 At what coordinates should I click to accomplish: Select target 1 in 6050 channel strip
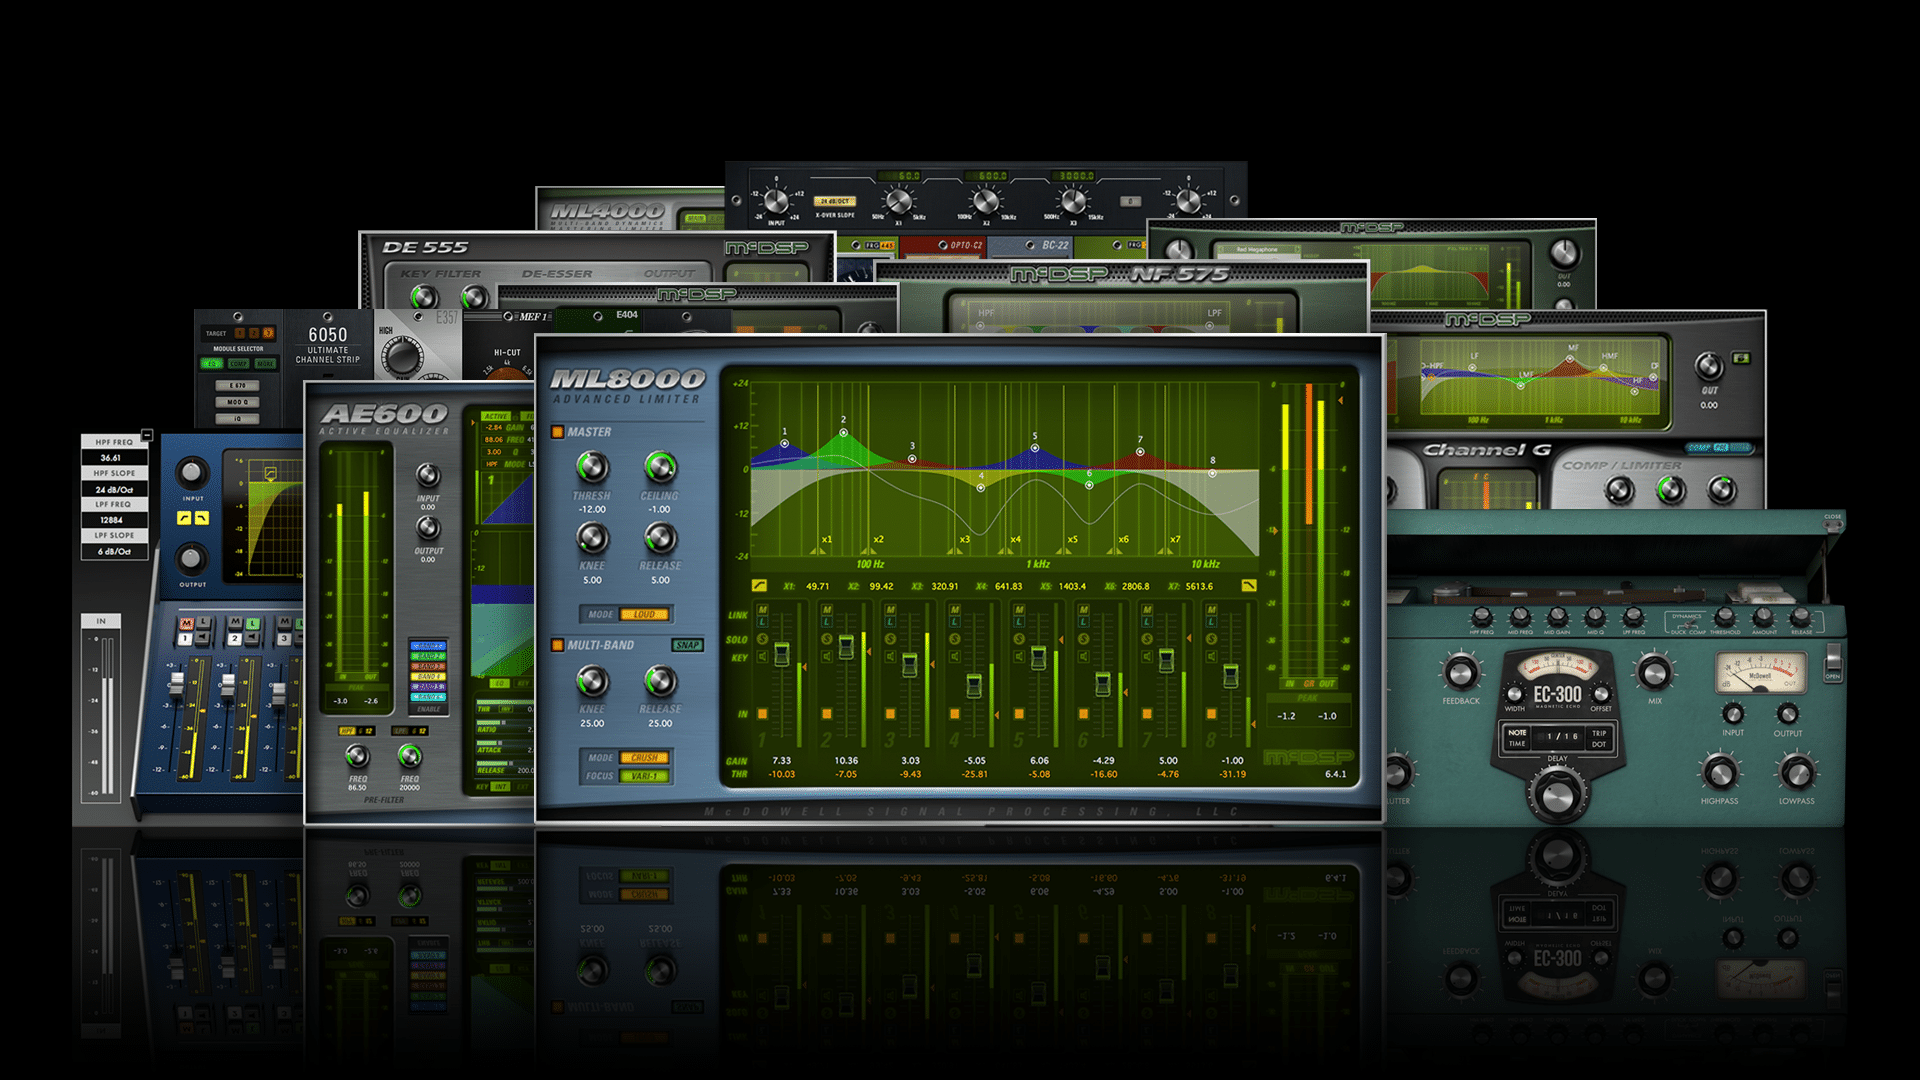pos(240,333)
